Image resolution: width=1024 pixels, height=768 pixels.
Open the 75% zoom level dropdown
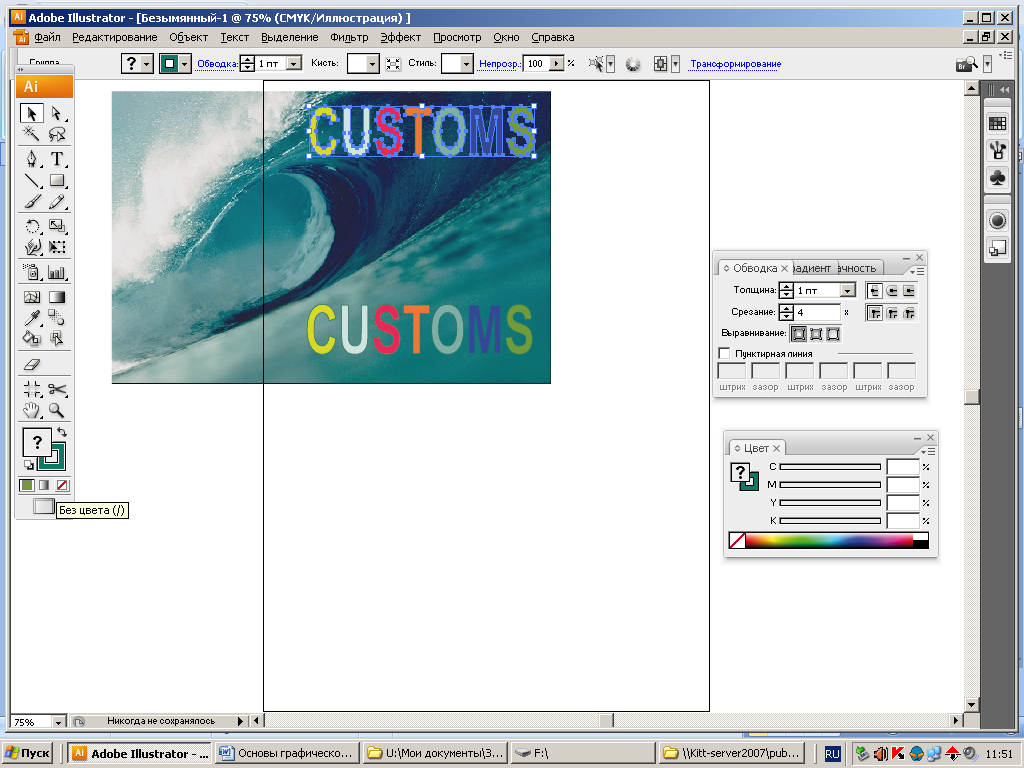(x=58, y=722)
